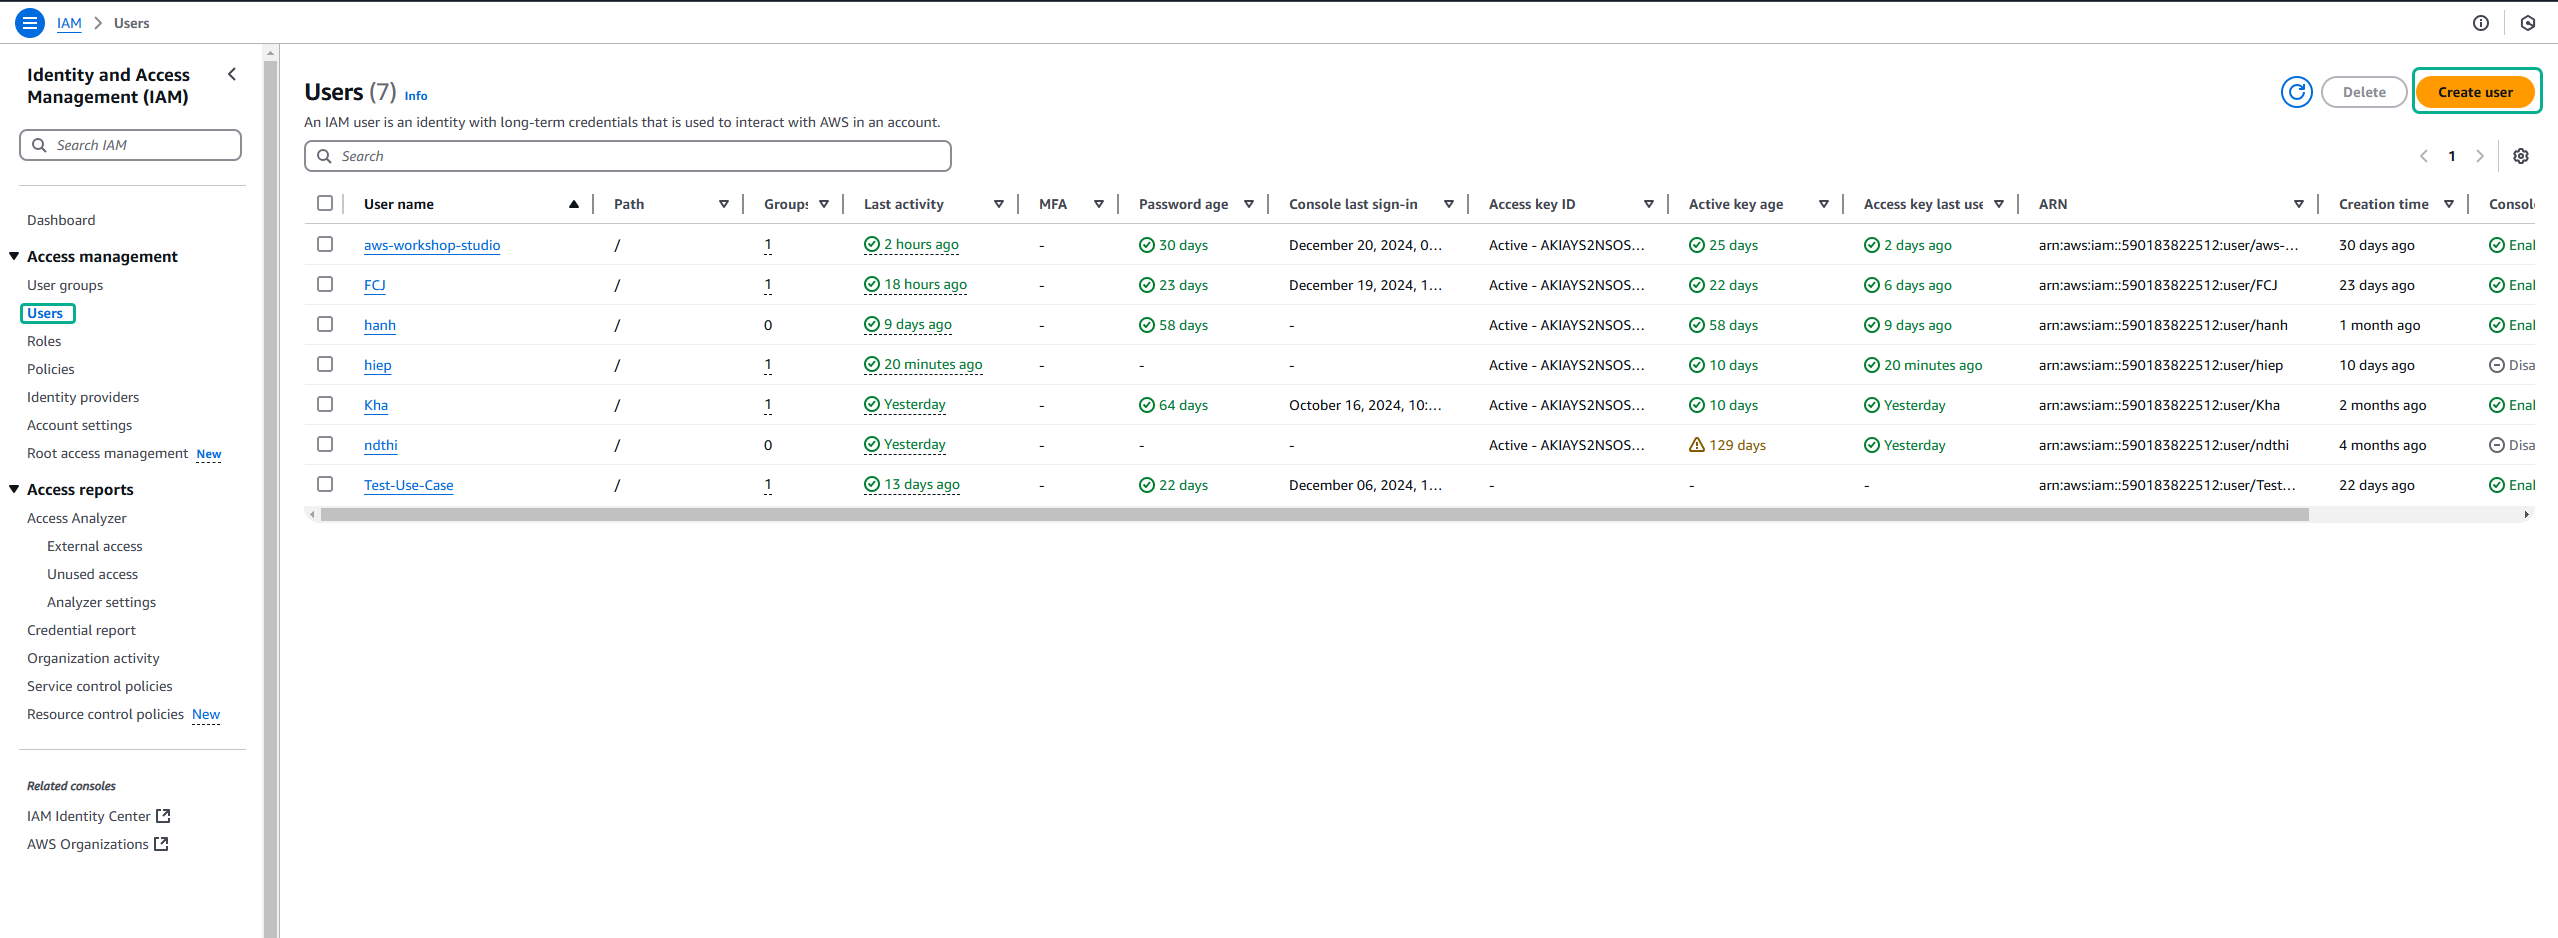Click the info circle icon in top bar
The image size is (2558, 938).
pyautogui.click(x=2480, y=23)
